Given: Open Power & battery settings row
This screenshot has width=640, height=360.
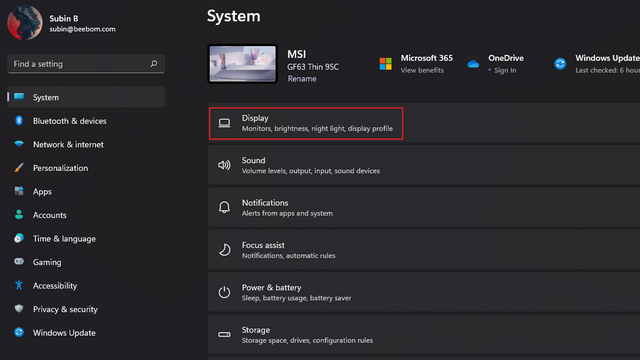Looking at the screenshot, I should (x=424, y=292).
